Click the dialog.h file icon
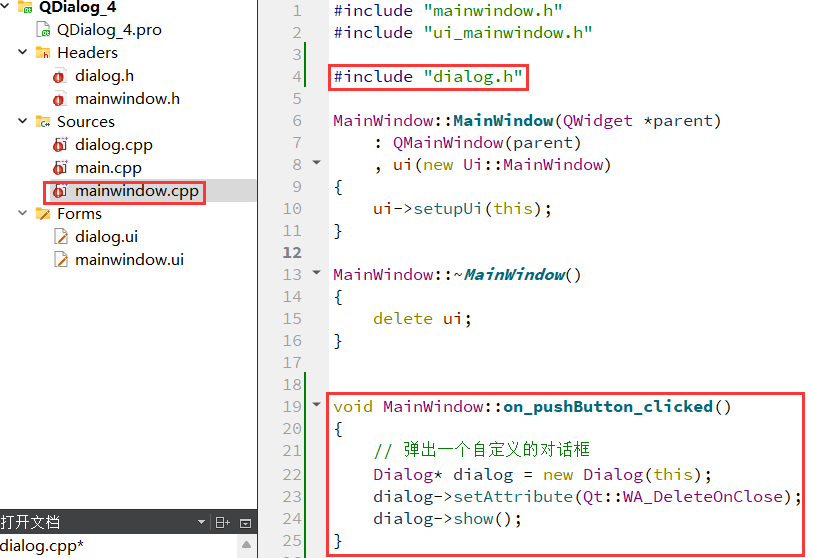Viewport: 813px width, 558px height. click(x=59, y=76)
